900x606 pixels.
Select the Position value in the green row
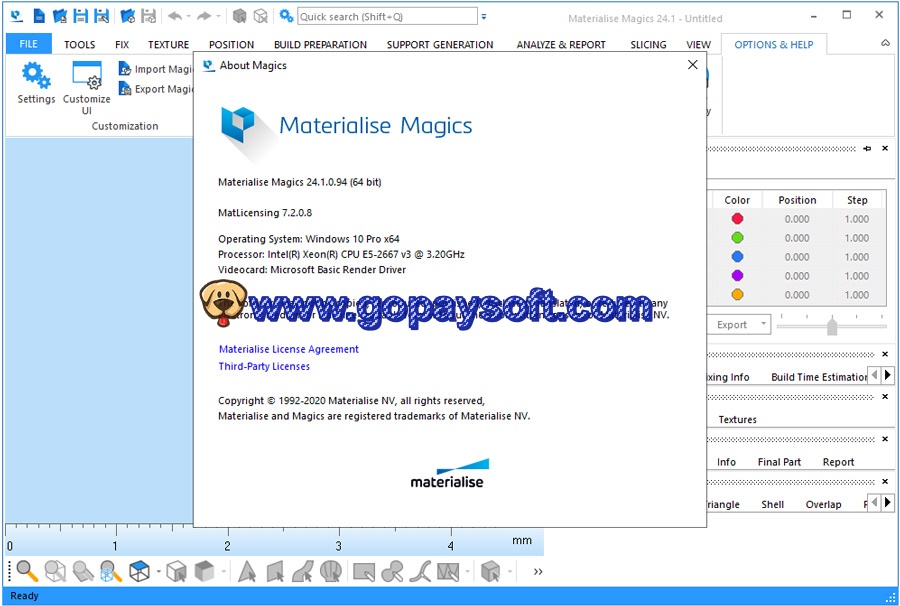point(797,238)
